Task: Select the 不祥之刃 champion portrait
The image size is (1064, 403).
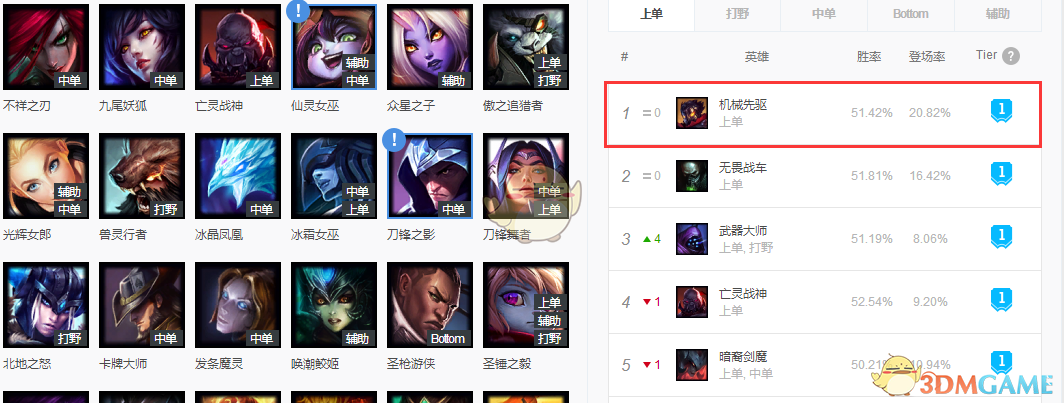Action: tap(46, 47)
